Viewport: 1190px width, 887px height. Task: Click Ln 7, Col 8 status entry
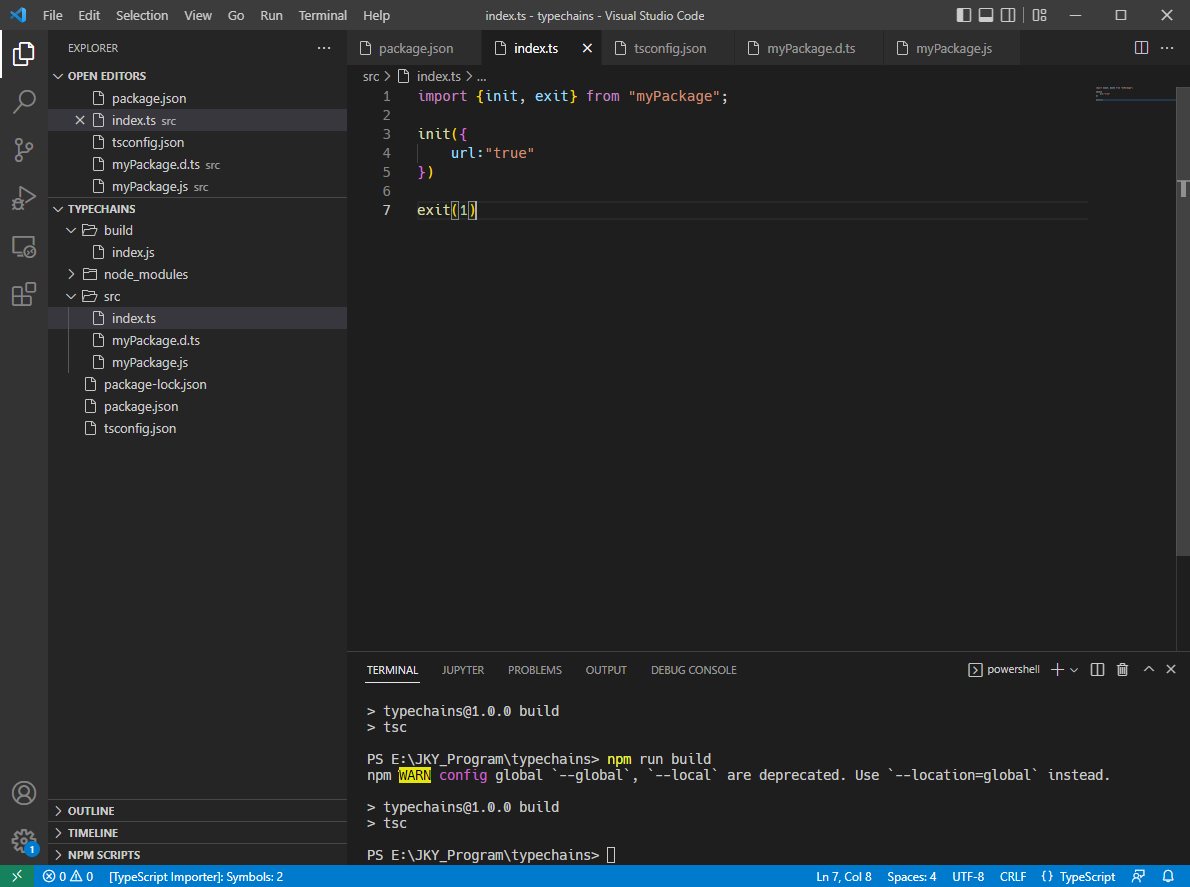coord(844,876)
